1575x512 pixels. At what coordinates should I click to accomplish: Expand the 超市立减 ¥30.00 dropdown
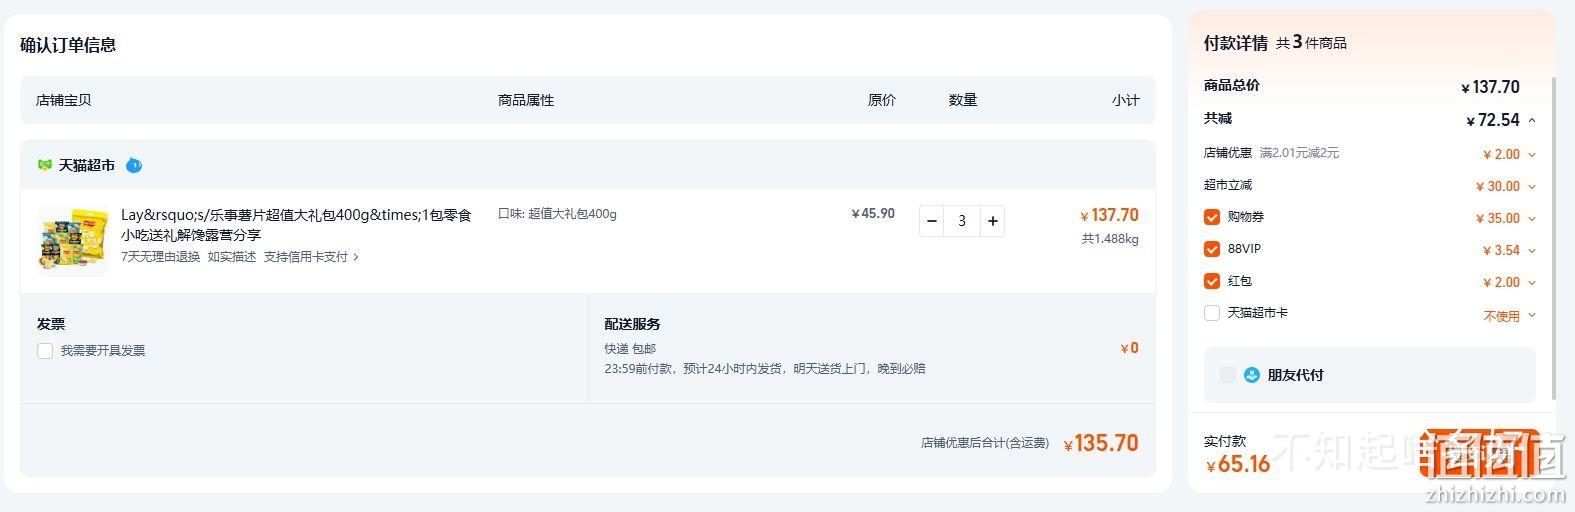point(1532,187)
